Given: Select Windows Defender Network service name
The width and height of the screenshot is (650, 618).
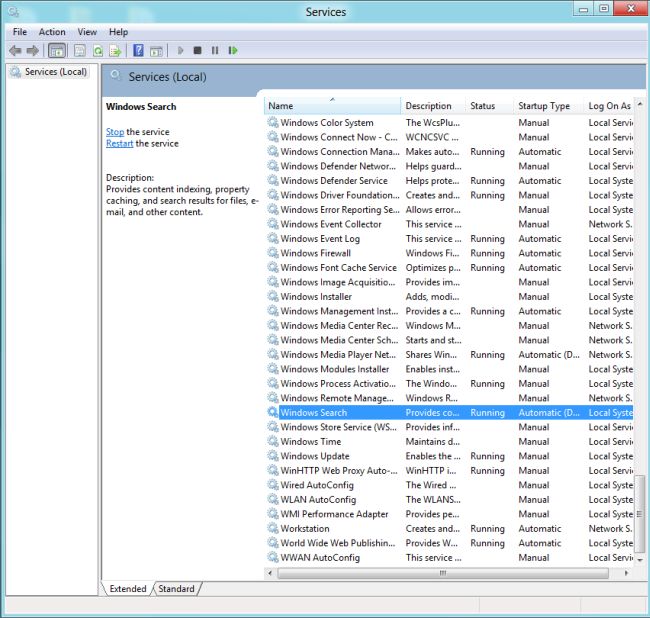Looking at the screenshot, I should click(337, 166).
